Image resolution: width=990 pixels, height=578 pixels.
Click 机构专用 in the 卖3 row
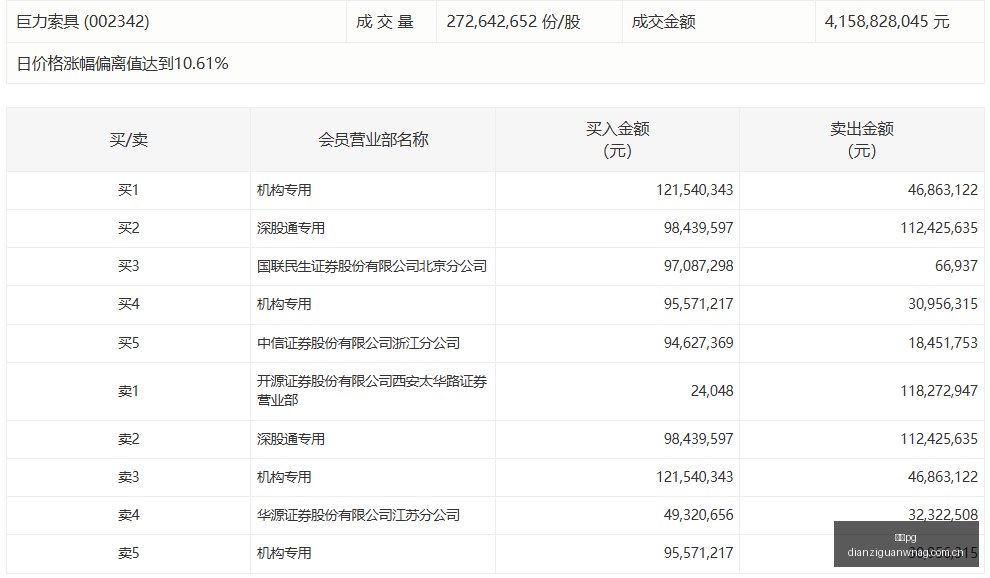pos(284,477)
